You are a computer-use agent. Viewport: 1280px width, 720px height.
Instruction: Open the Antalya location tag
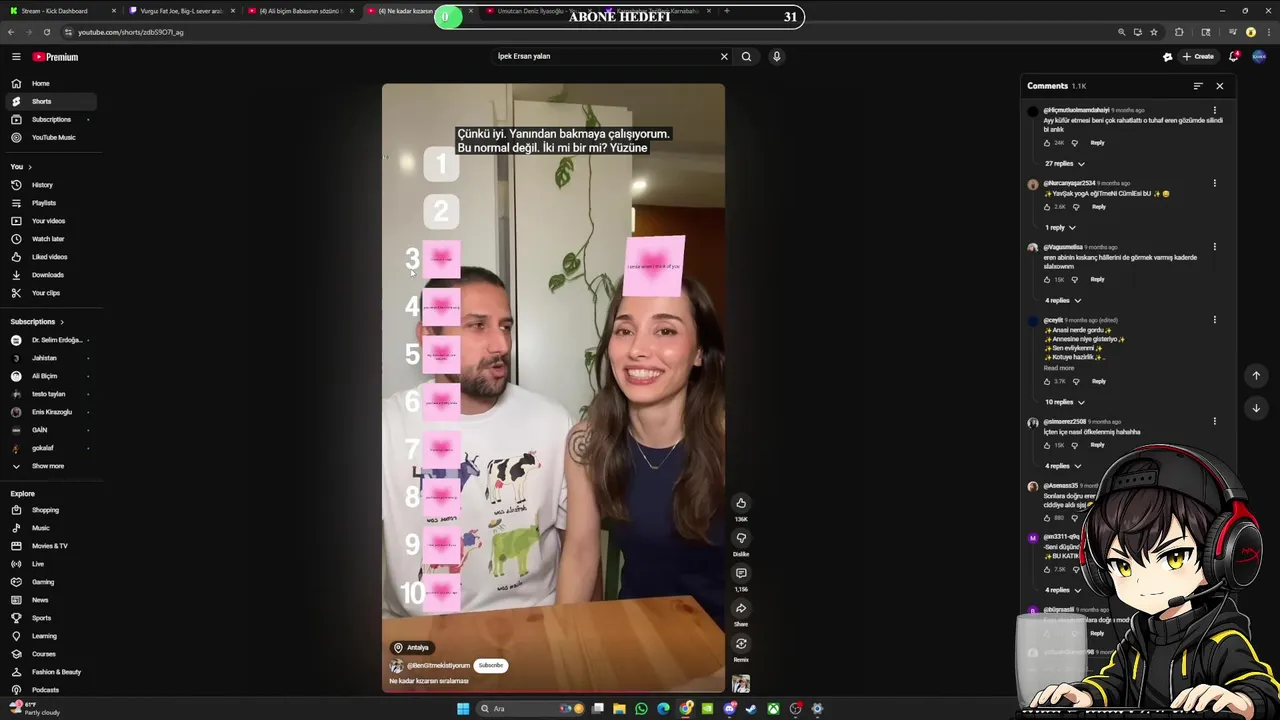point(412,647)
